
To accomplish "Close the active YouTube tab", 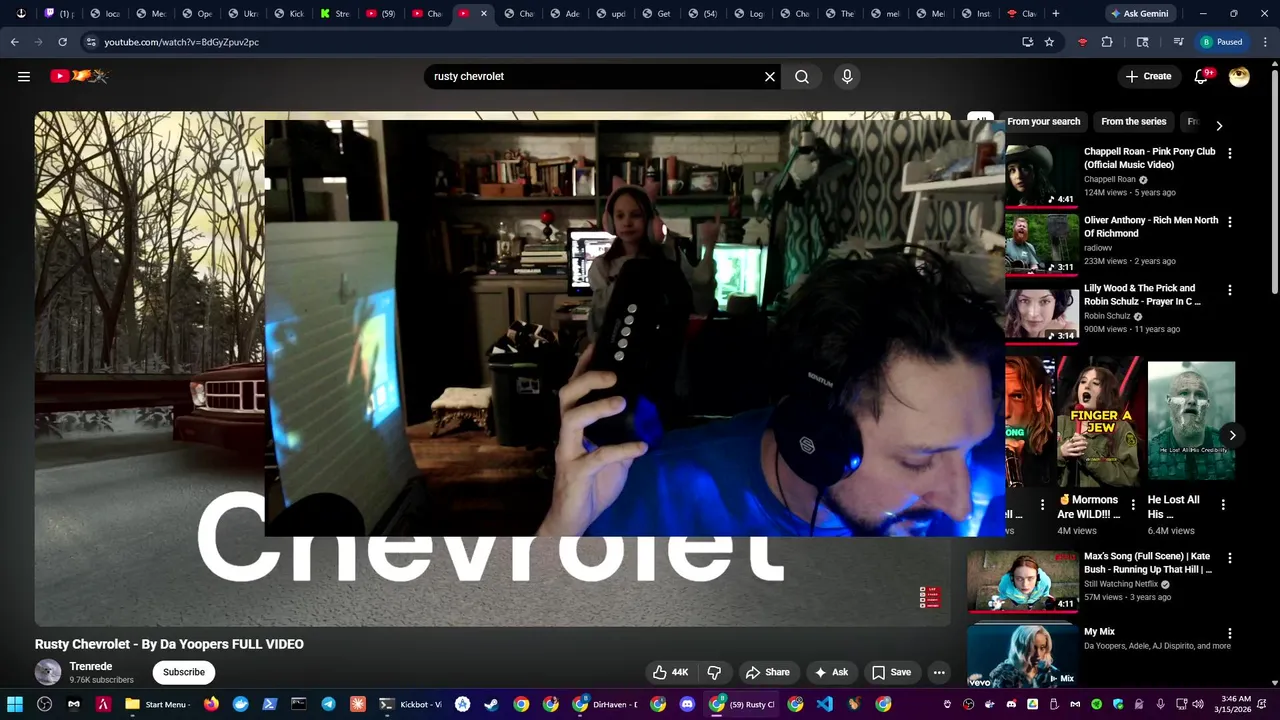I will [x=484, y=13].
